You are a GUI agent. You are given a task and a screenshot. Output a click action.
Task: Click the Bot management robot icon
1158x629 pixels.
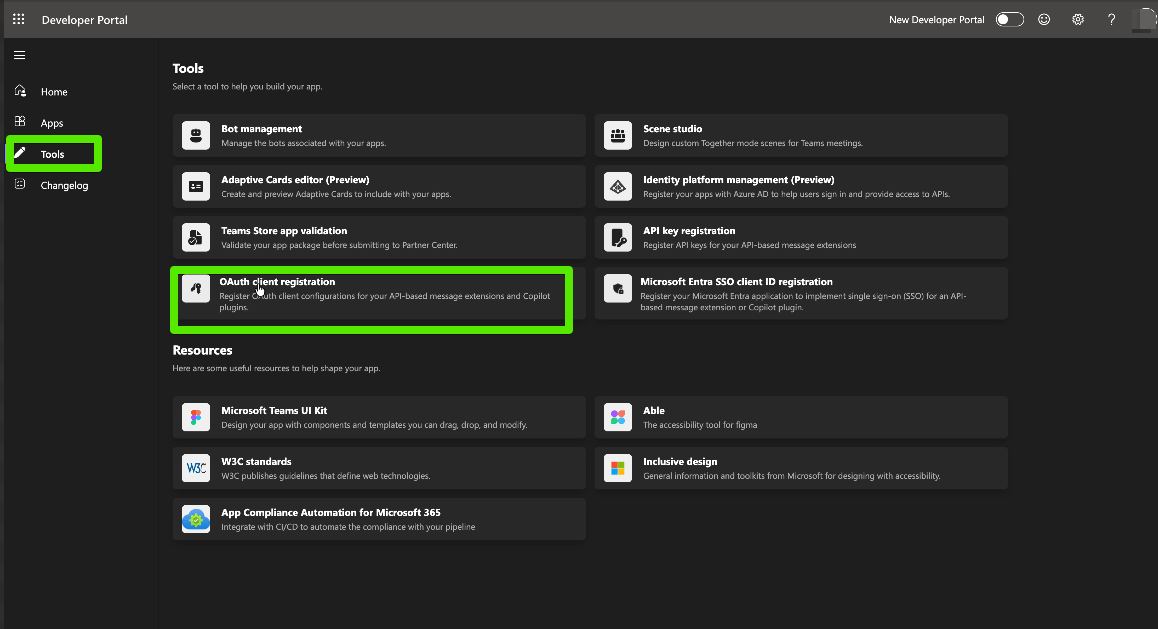point(196,135)
